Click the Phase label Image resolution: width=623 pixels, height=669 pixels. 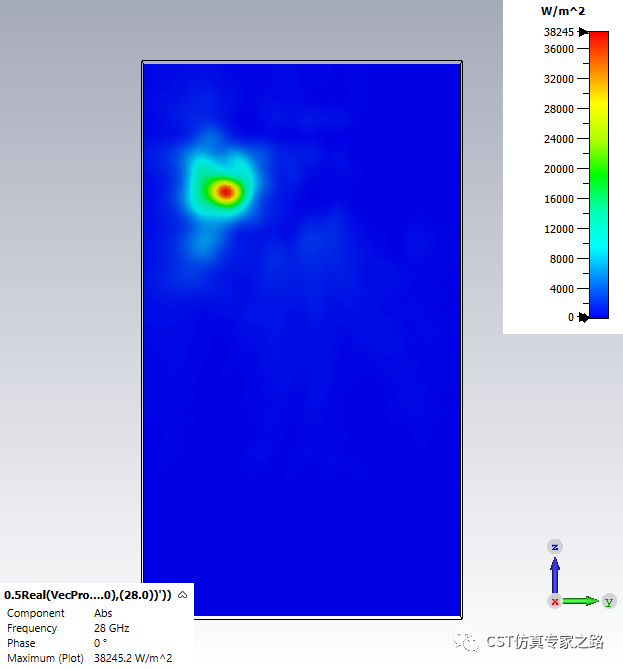[21, 643]
